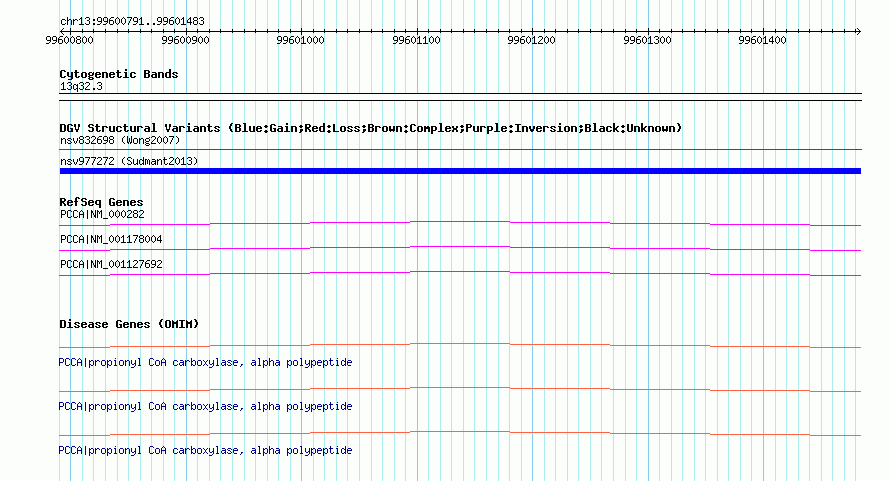Open the third PCCA propionyl CoA carboxylase link
890x481 pixels.
[205, 450]
